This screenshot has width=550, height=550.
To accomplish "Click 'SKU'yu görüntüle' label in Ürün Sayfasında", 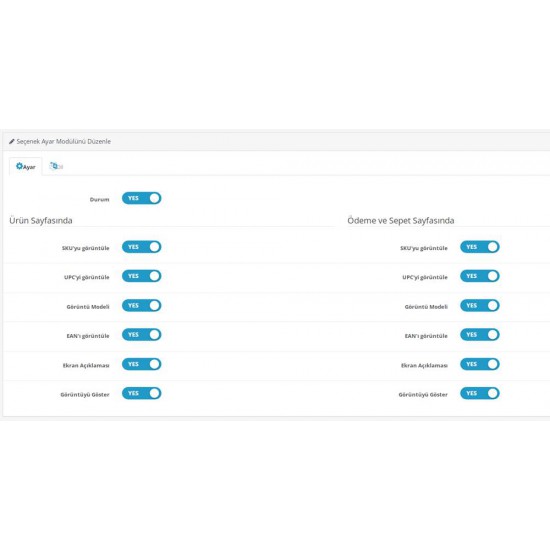I will (86, 248).
